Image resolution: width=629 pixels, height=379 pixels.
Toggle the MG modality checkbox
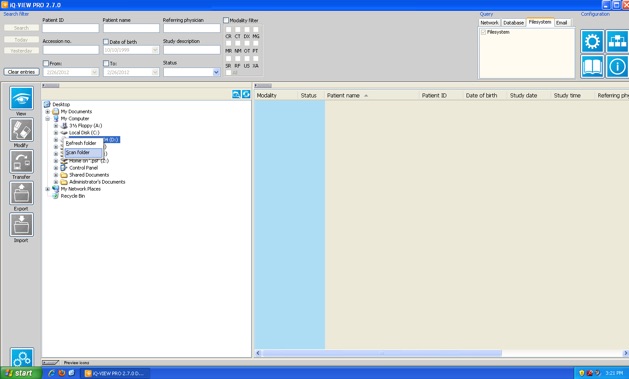click(256, 29)
